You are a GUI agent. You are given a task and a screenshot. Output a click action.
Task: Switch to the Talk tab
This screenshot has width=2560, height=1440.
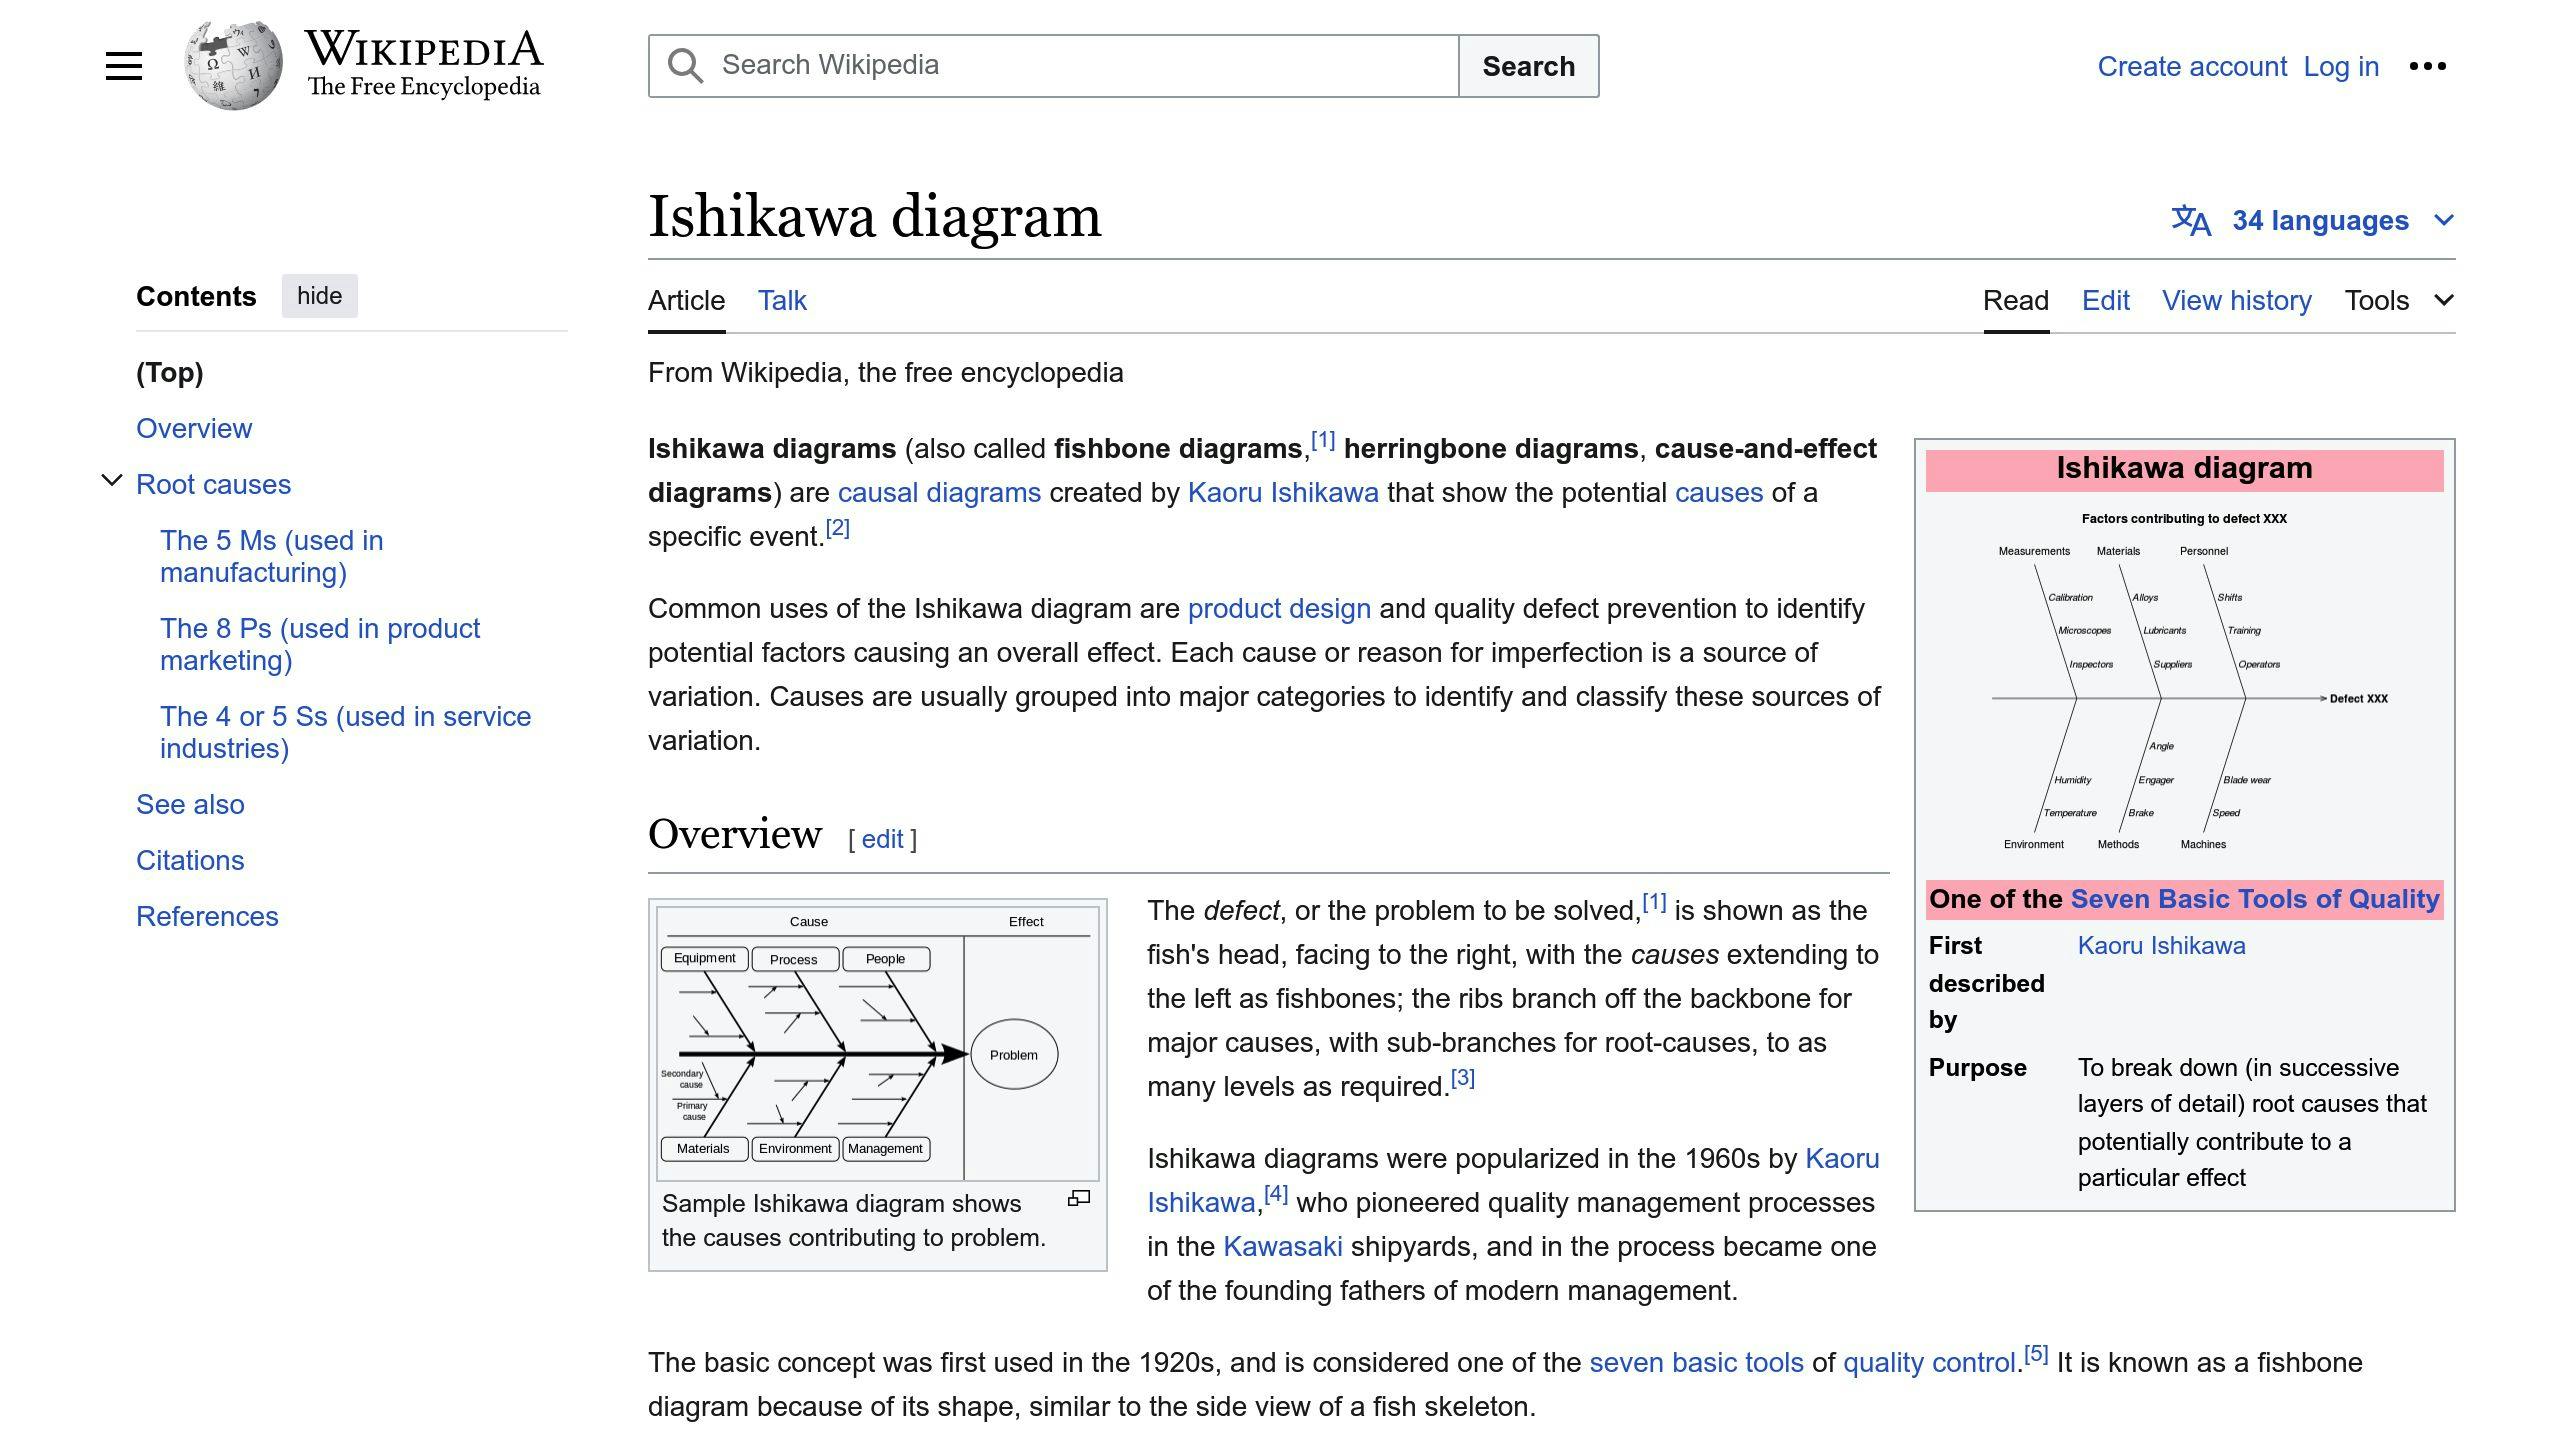coord(782,300)
